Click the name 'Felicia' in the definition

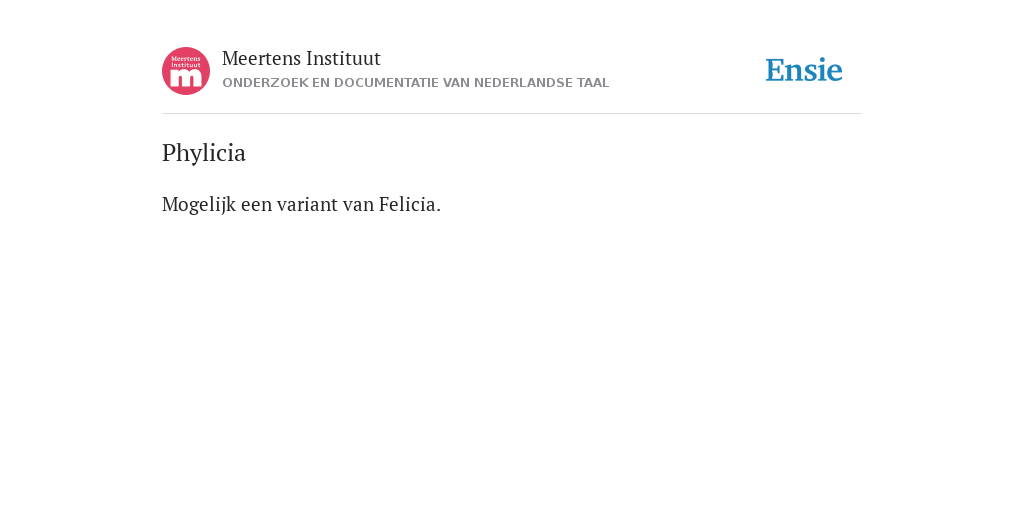pyautogui.click(x=408, y=204)
